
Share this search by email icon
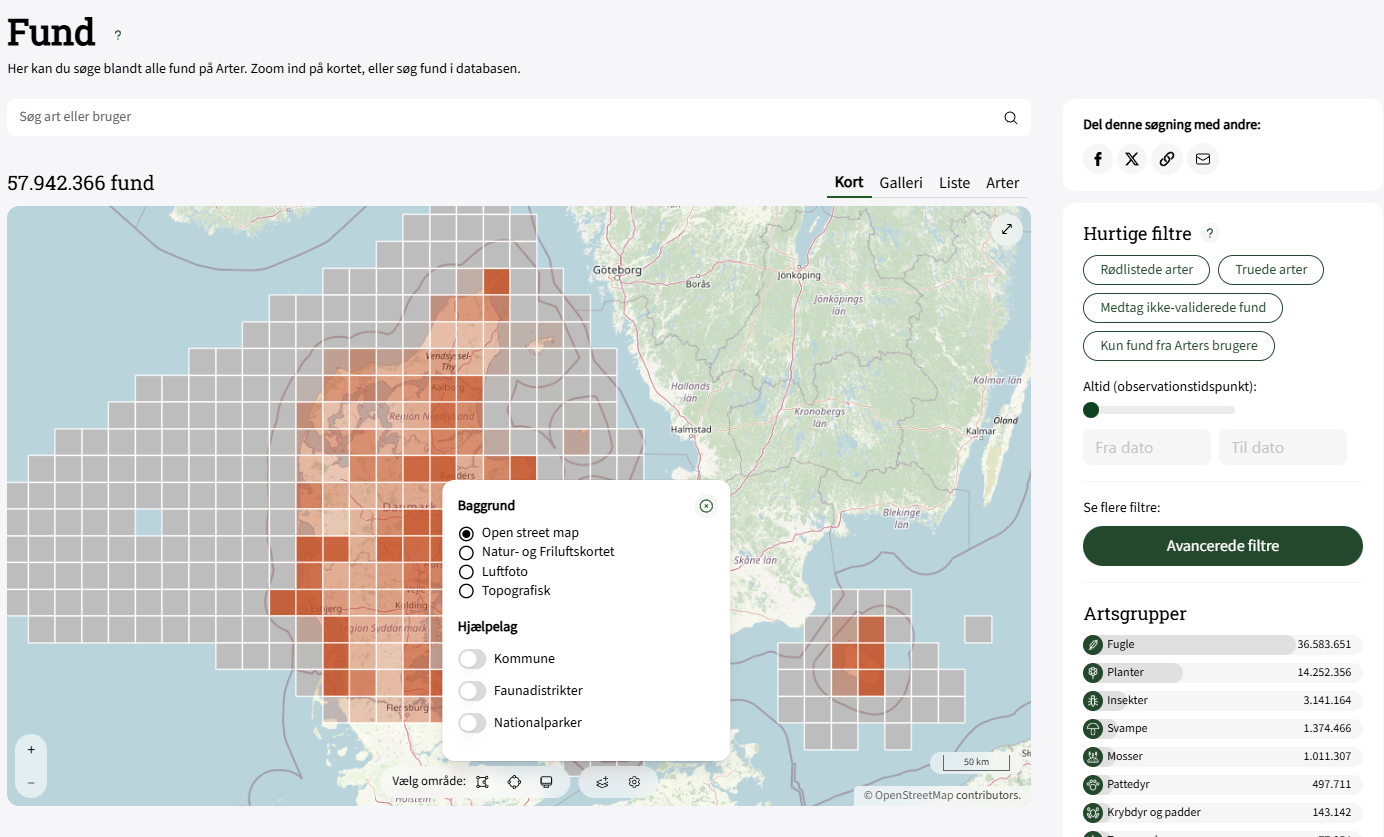click(1202, 159)
